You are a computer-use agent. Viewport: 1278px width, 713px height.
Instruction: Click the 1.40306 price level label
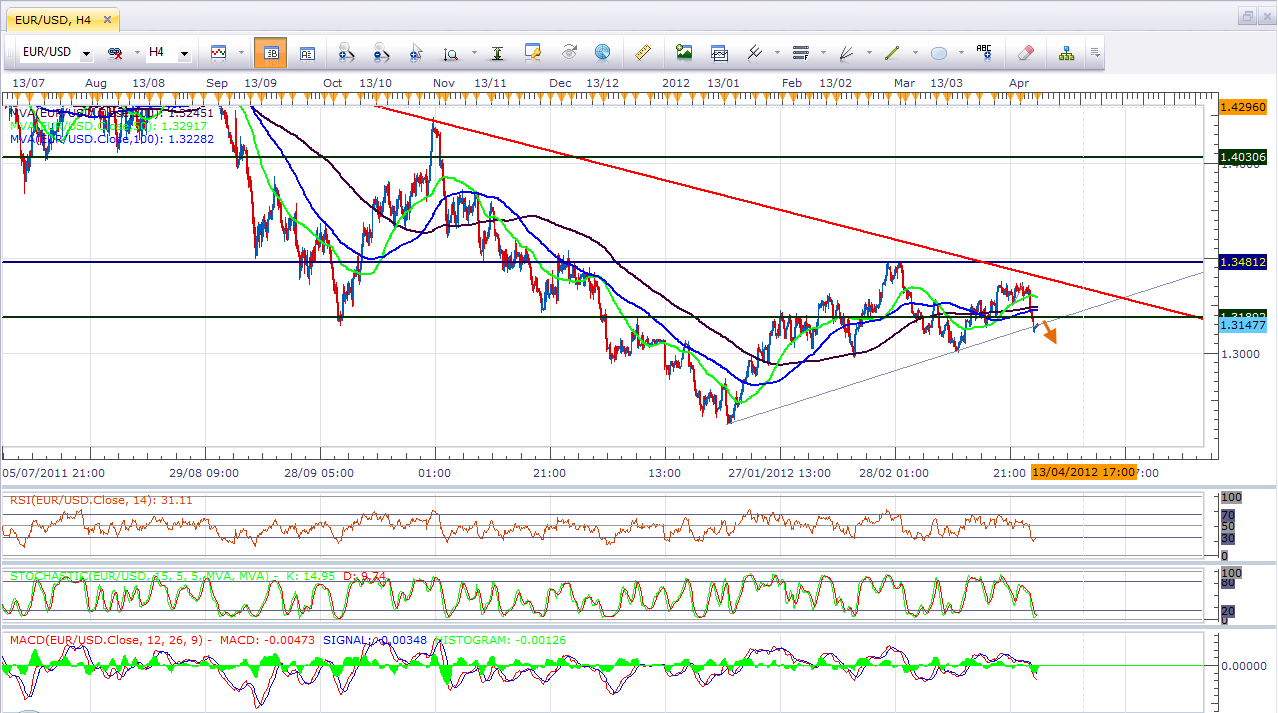(x=1243, y=157)
